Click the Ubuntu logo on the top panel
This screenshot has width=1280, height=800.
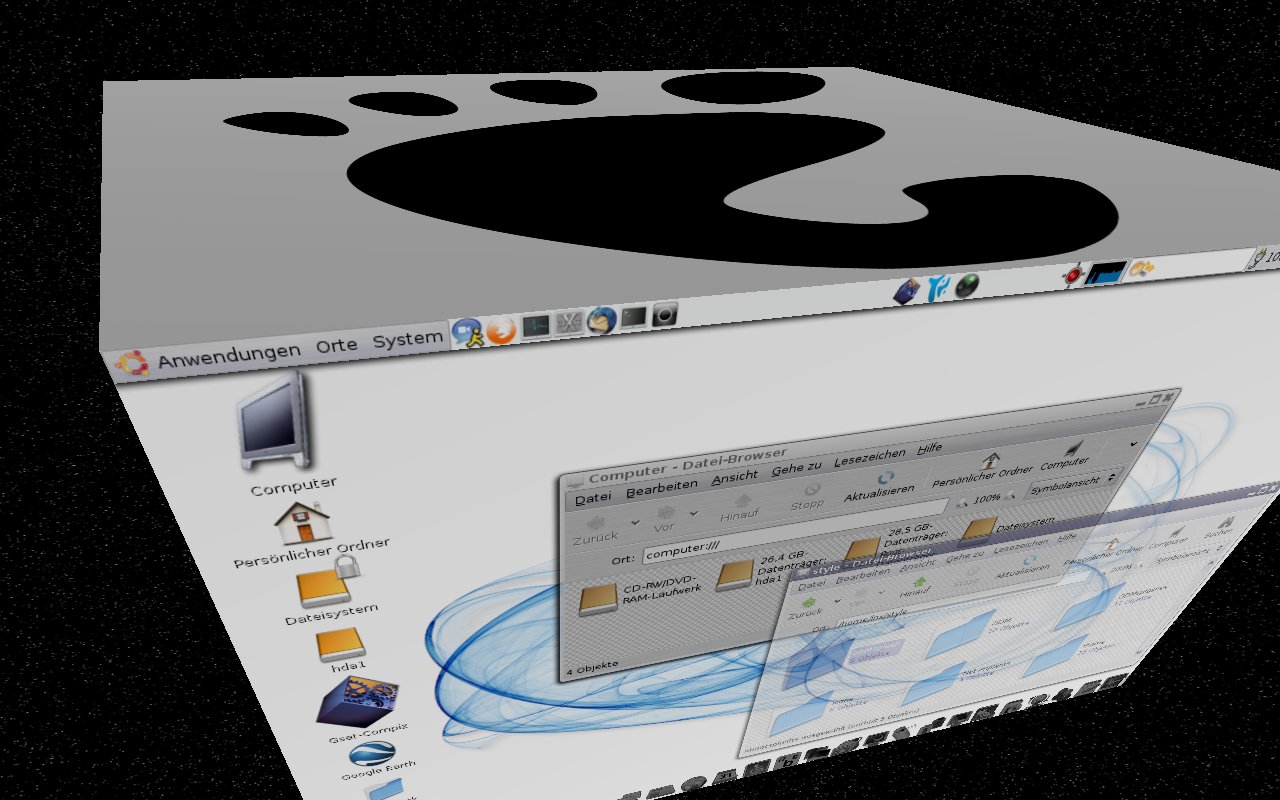pos(132,362)
